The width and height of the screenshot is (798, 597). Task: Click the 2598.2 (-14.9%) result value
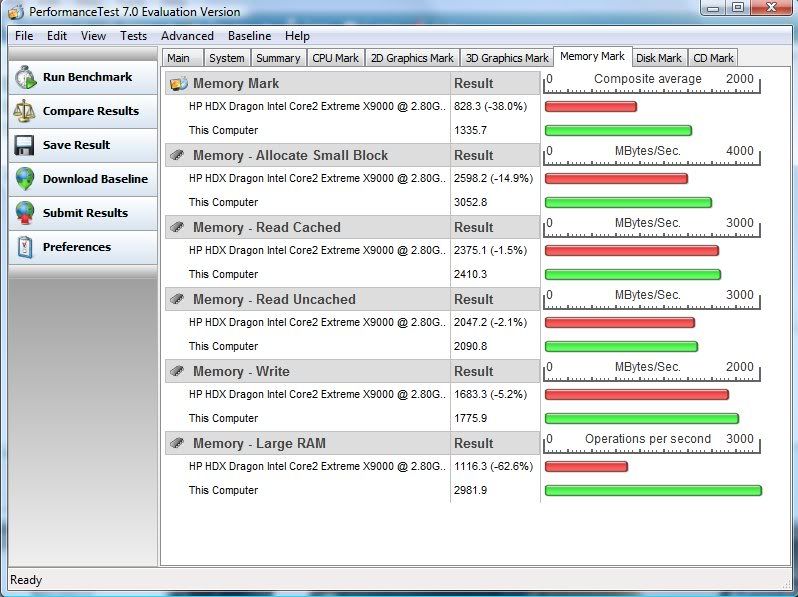pyautogui.click(x=494, y=178)
